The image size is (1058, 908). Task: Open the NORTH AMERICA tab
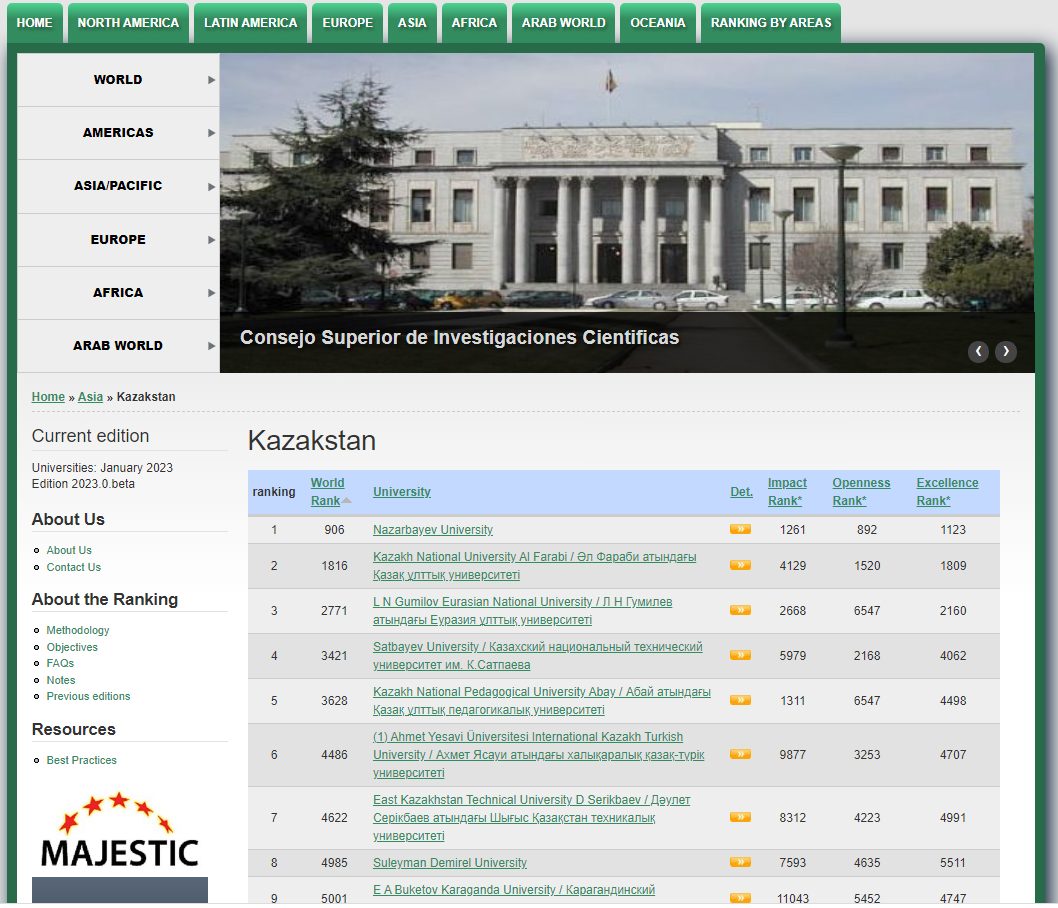[128, 23]
